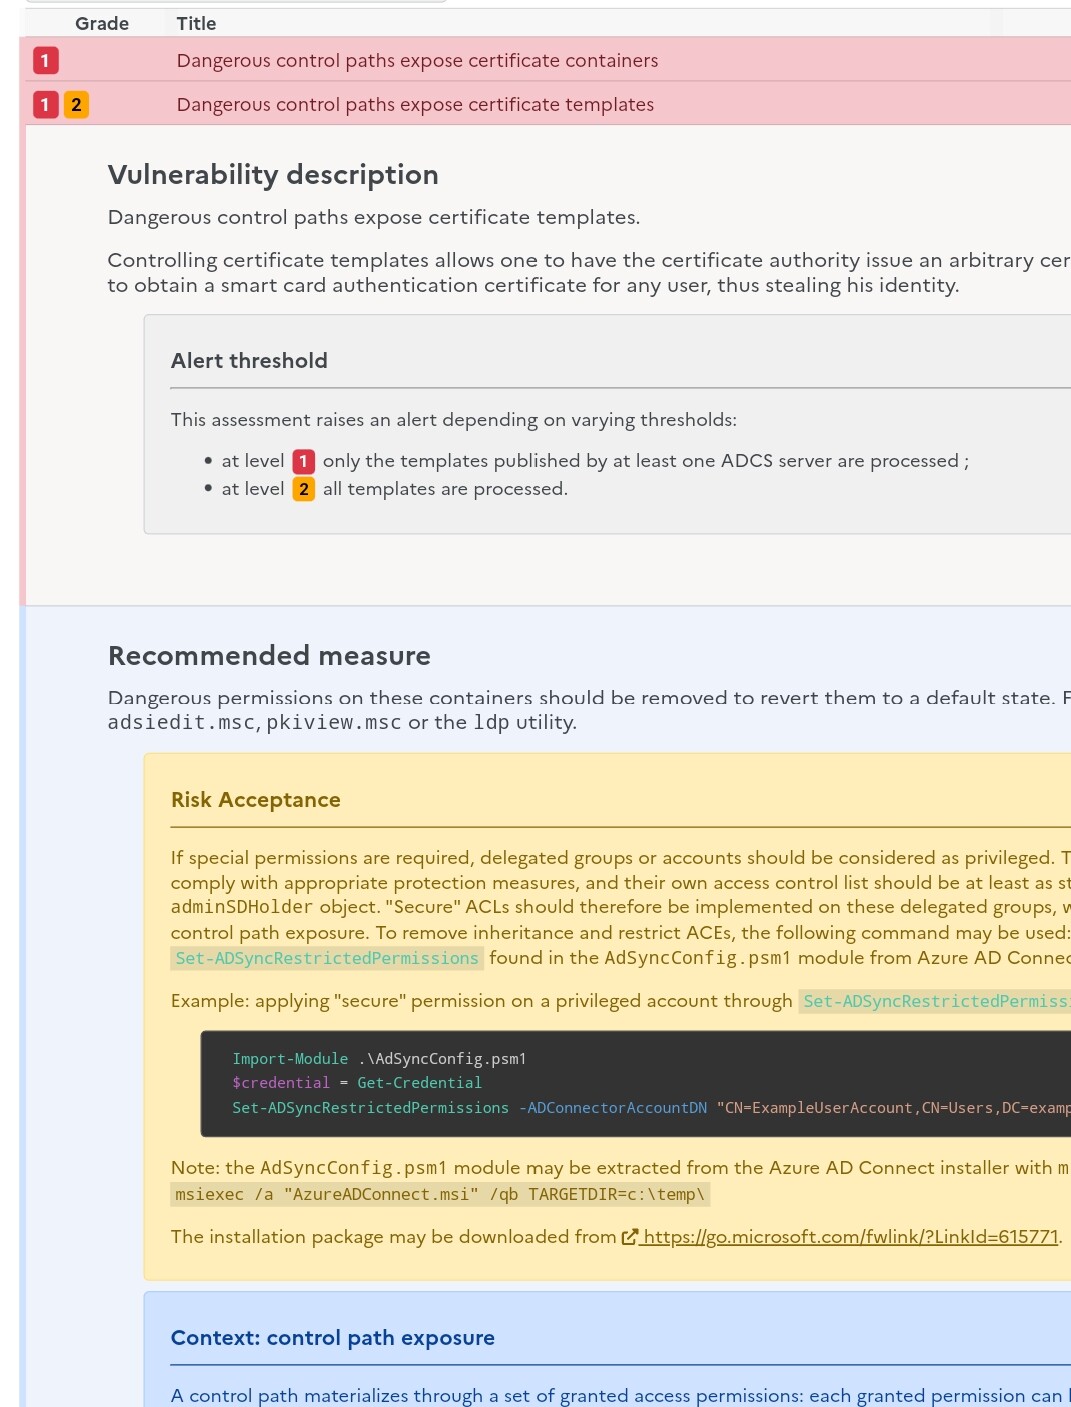The height and width of the screenshot is (1407, 1071).
Task: Click the msiexec AzureADConnect.msi command snippet
Action: pos(440,1194)
